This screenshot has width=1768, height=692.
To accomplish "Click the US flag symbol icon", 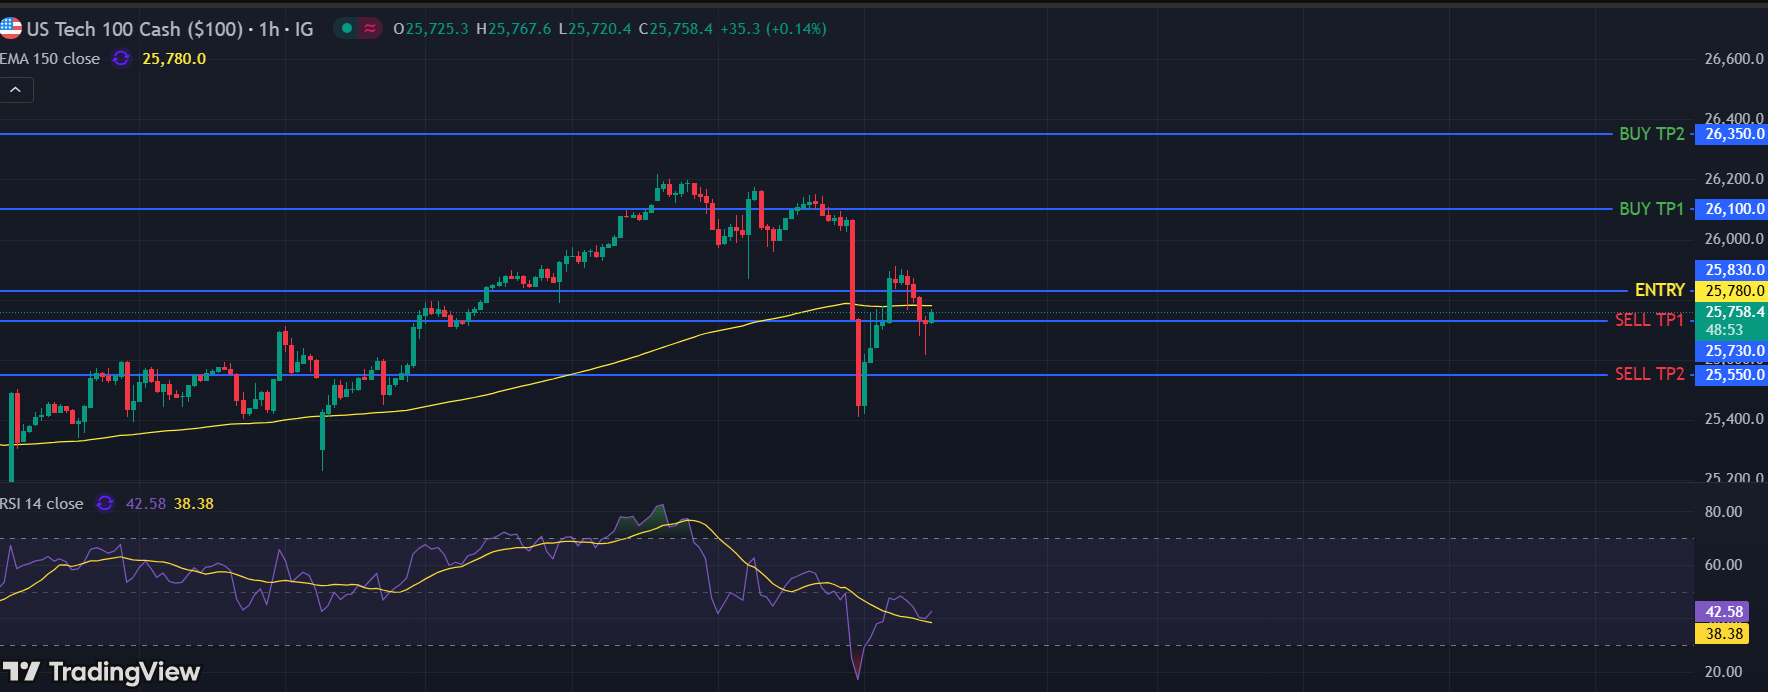I will point(11,28).
